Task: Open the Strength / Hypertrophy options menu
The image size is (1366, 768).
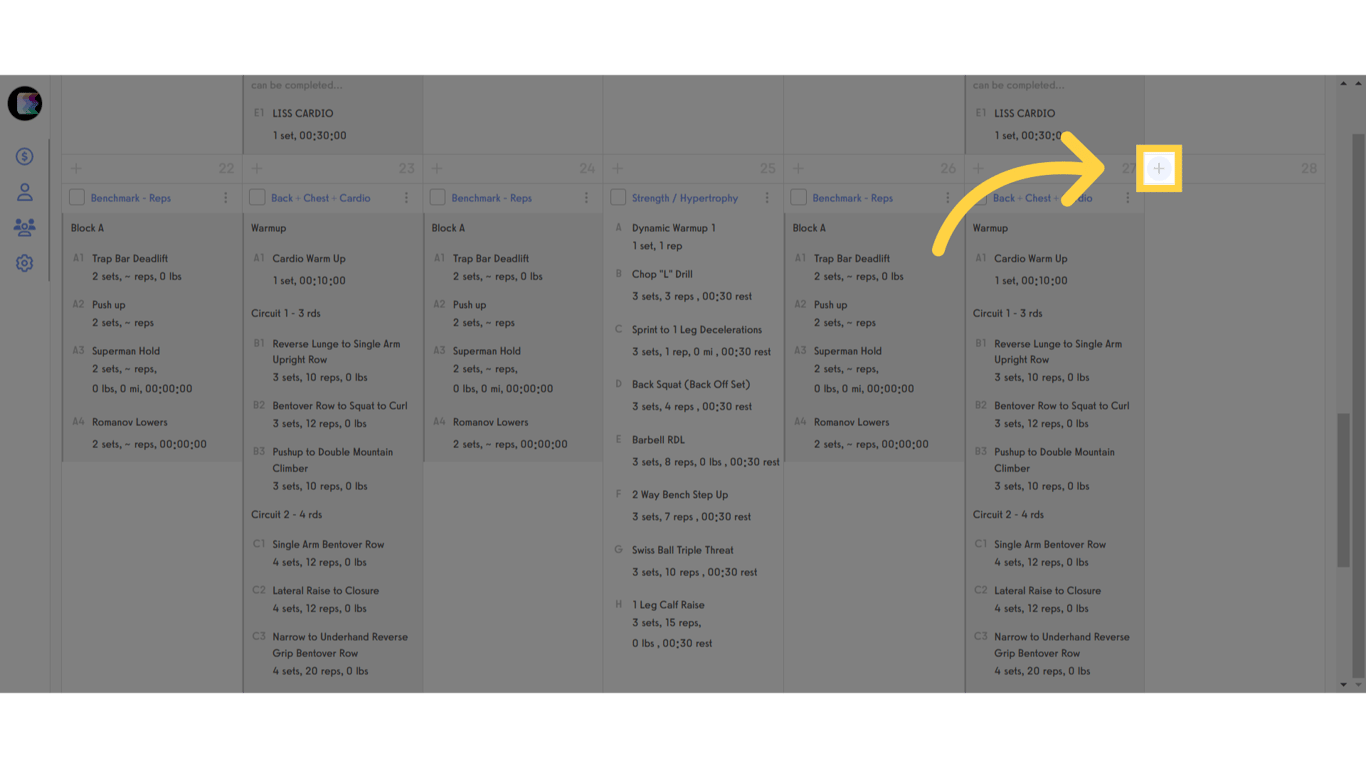Action: coord(767,198)
